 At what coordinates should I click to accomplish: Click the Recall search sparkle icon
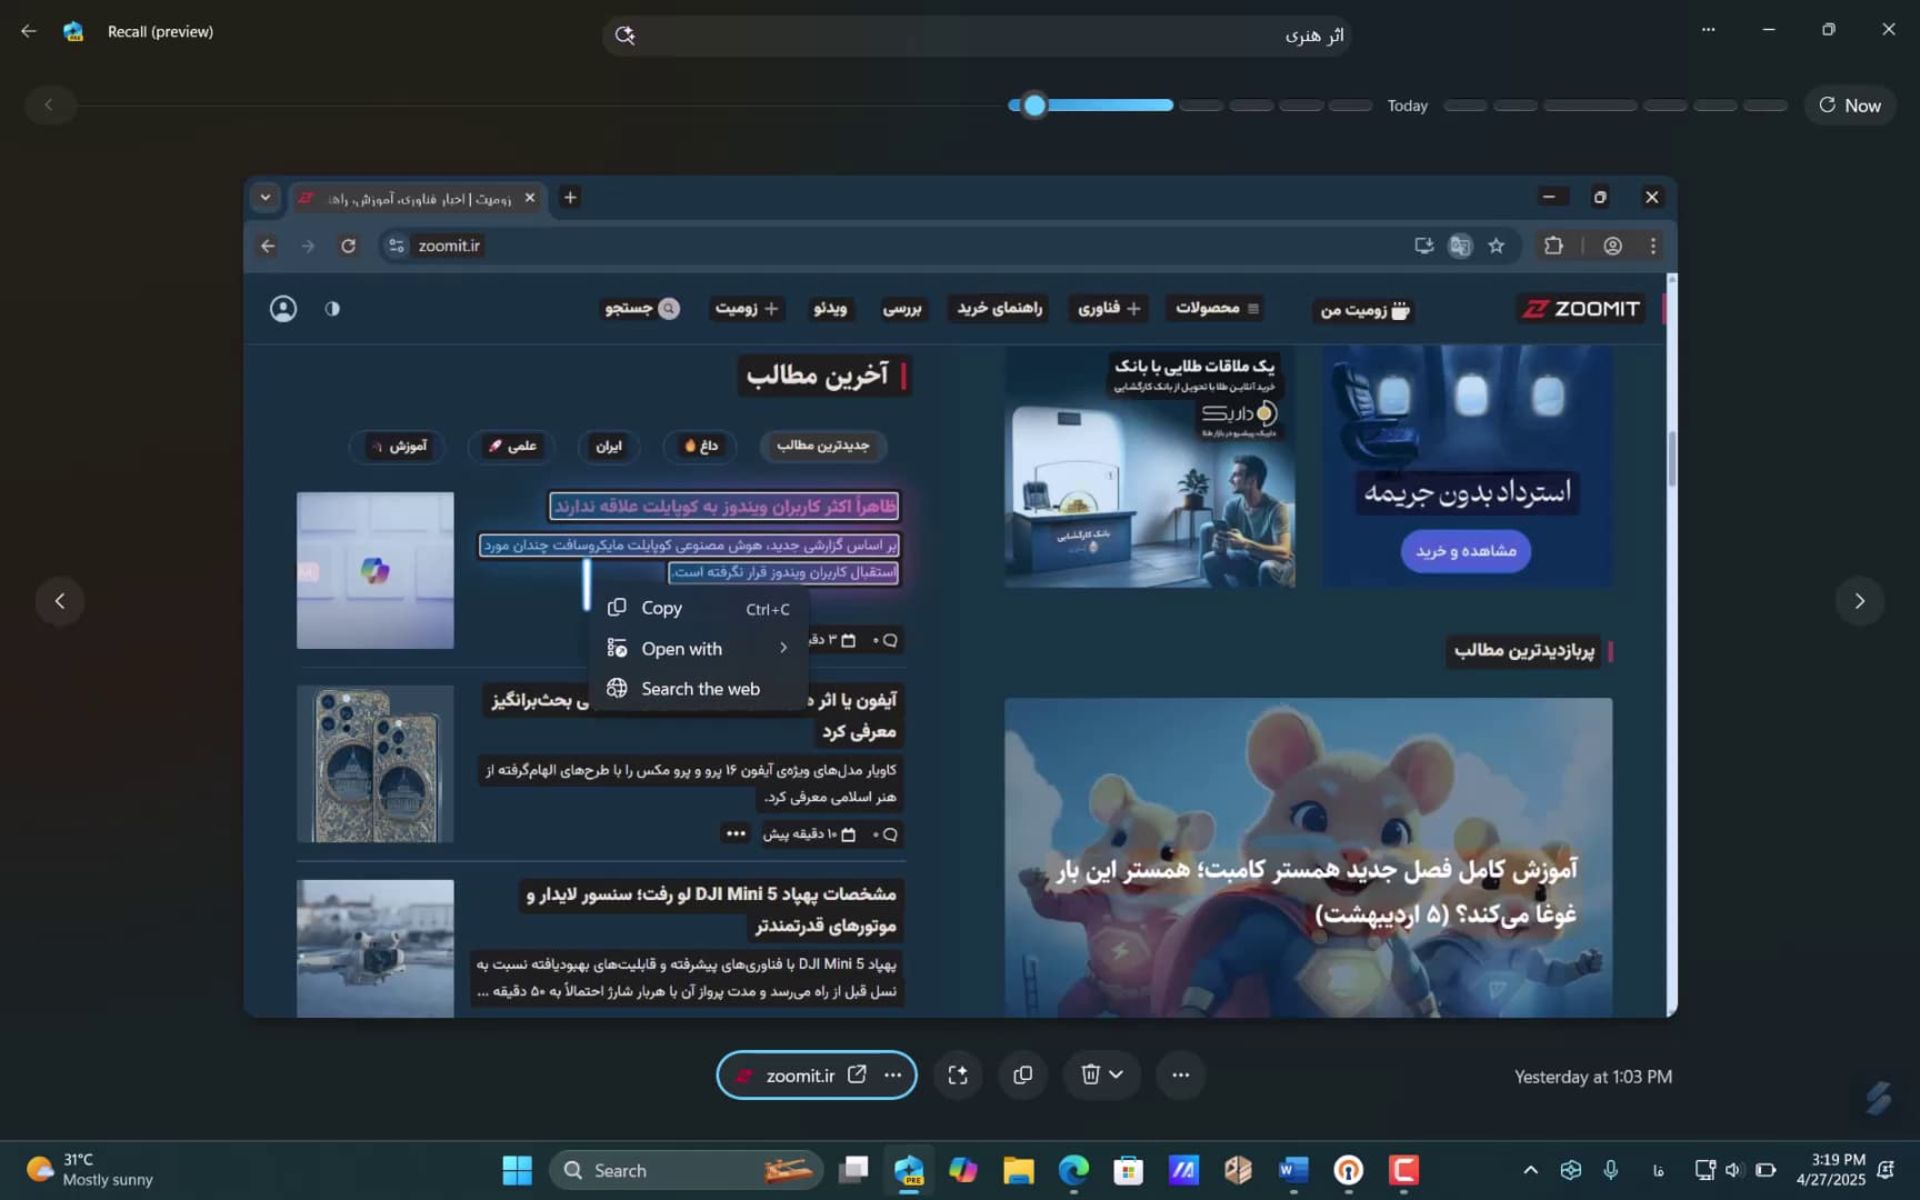coord(625,35)
